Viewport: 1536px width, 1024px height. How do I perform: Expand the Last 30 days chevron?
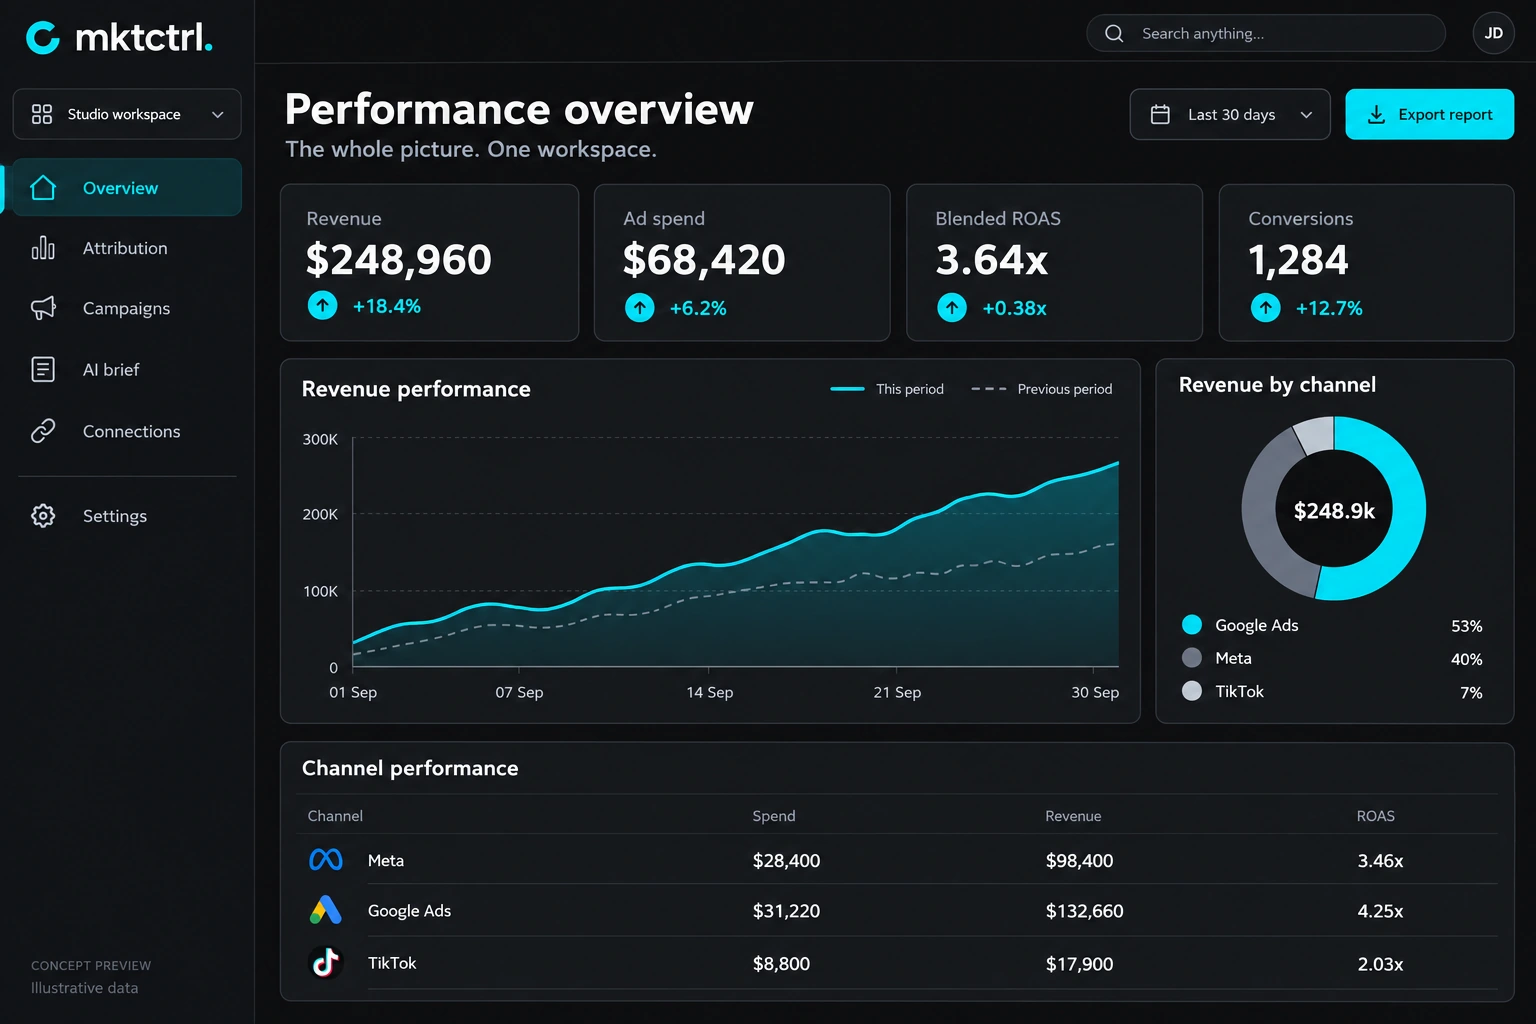[1306, 115]
